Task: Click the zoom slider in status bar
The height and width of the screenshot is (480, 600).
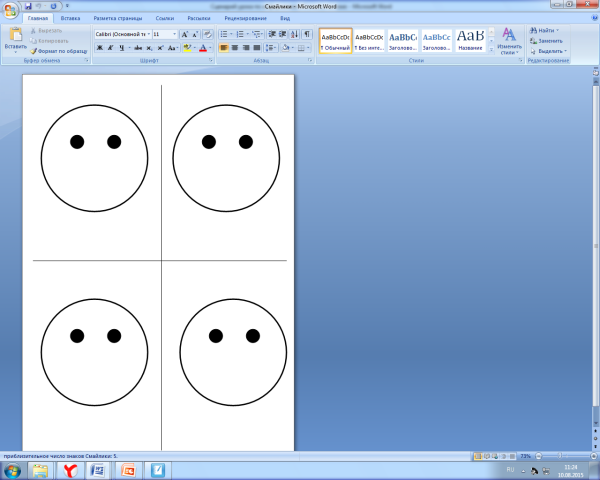Action: tap(557, 455)
